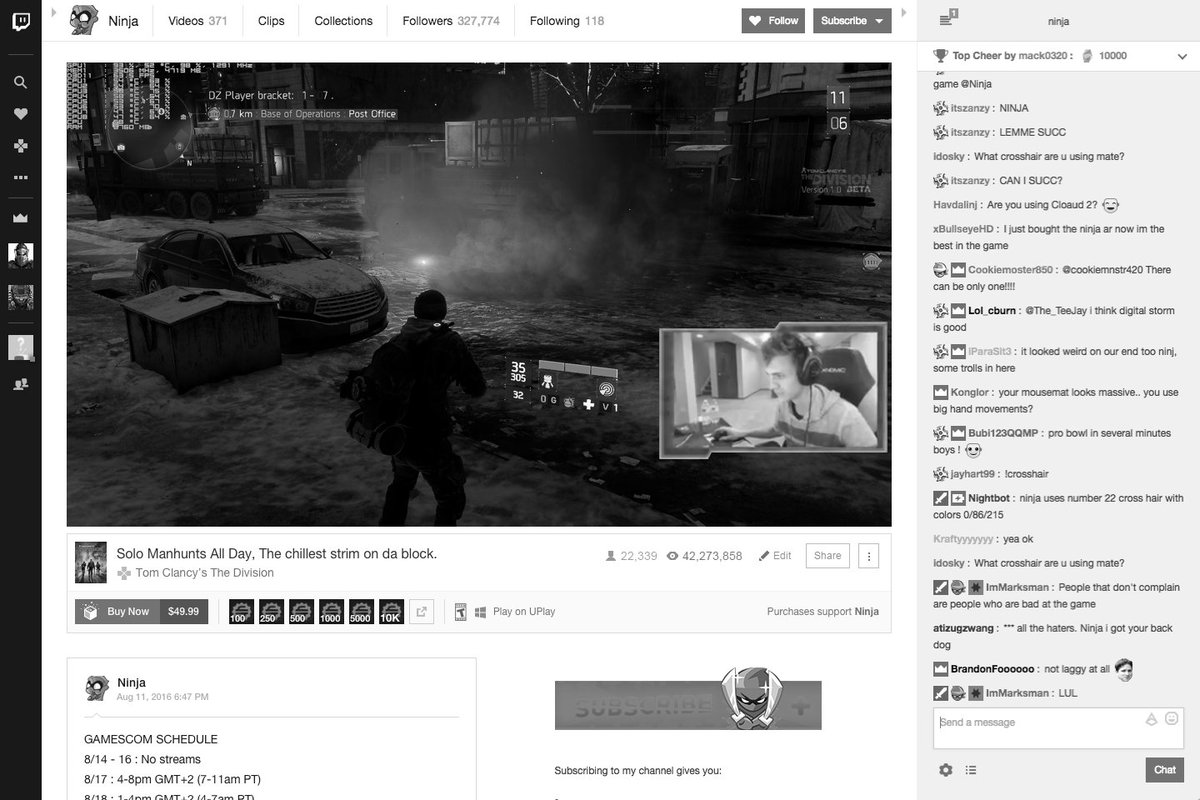Screen dimensions: 1200x800
Task: Switch to the Clips tab
Action: pos(271,21)
